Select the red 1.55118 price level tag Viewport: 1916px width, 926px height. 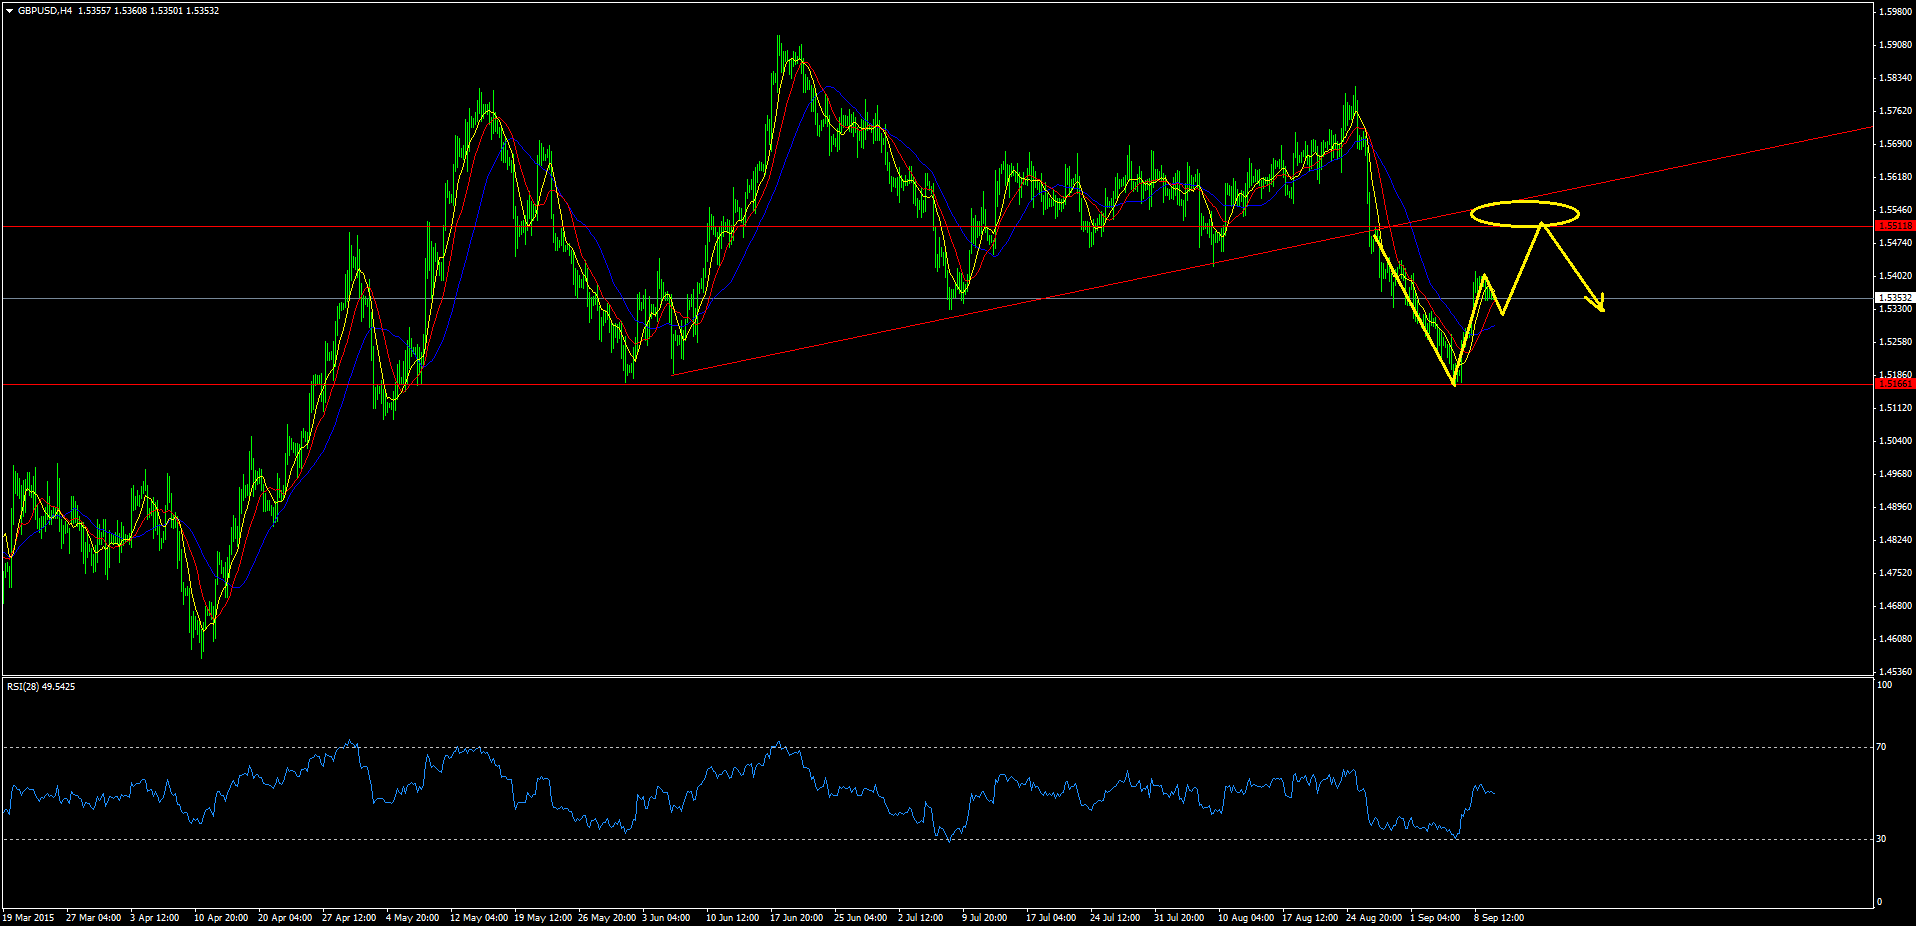pos(1895,226)
